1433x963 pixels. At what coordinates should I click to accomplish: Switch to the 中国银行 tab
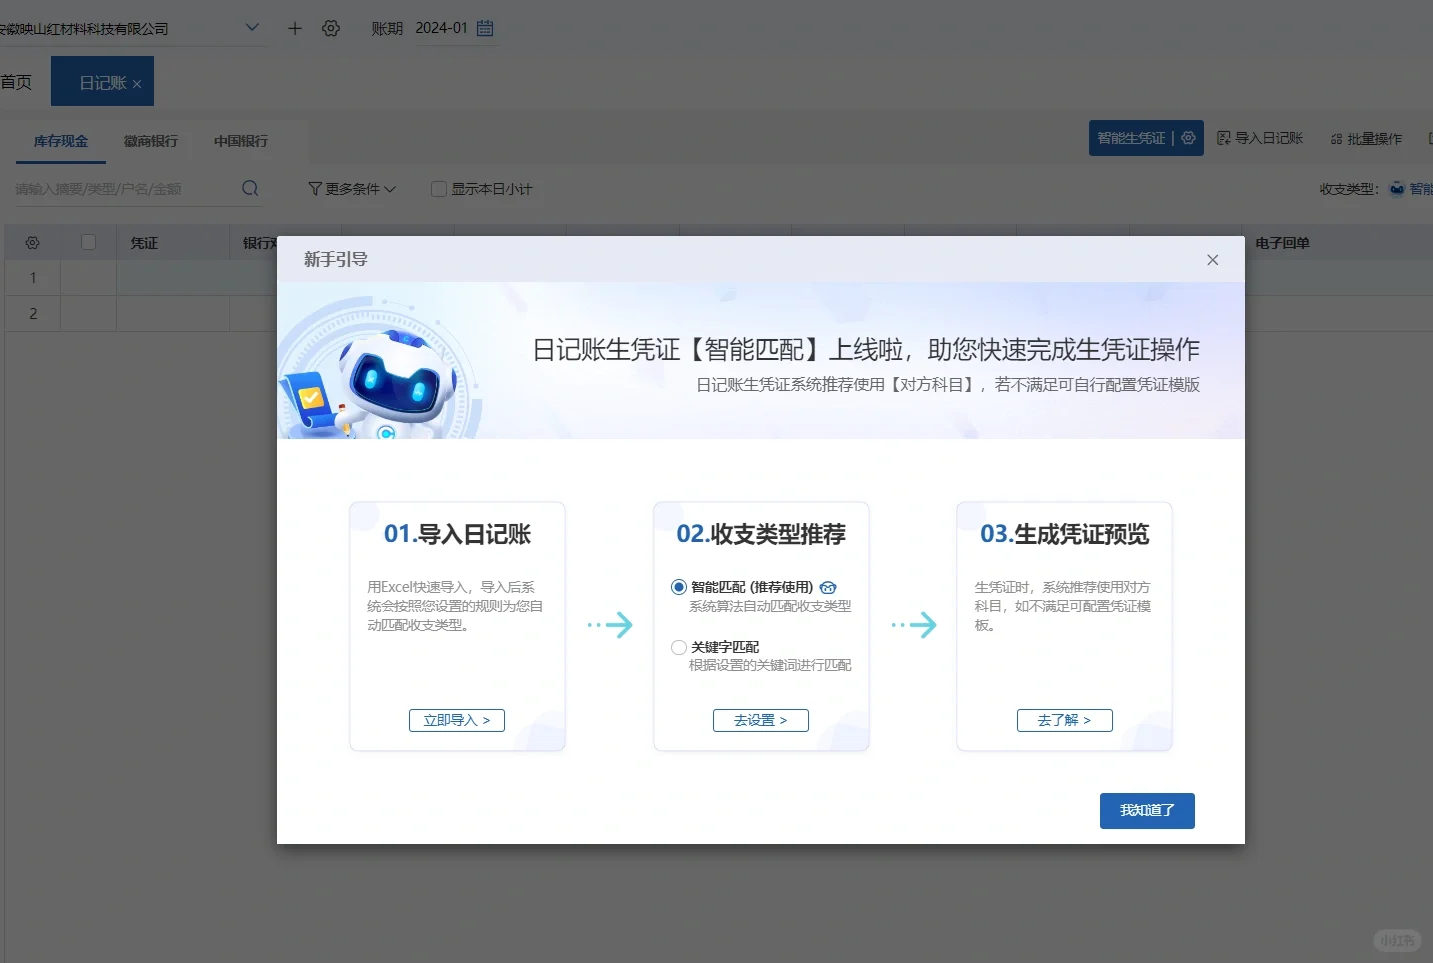click(240, 141)
